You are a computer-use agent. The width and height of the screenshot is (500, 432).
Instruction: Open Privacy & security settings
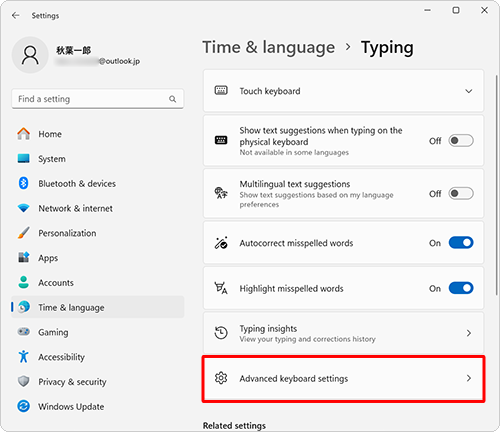coord(97,382)
